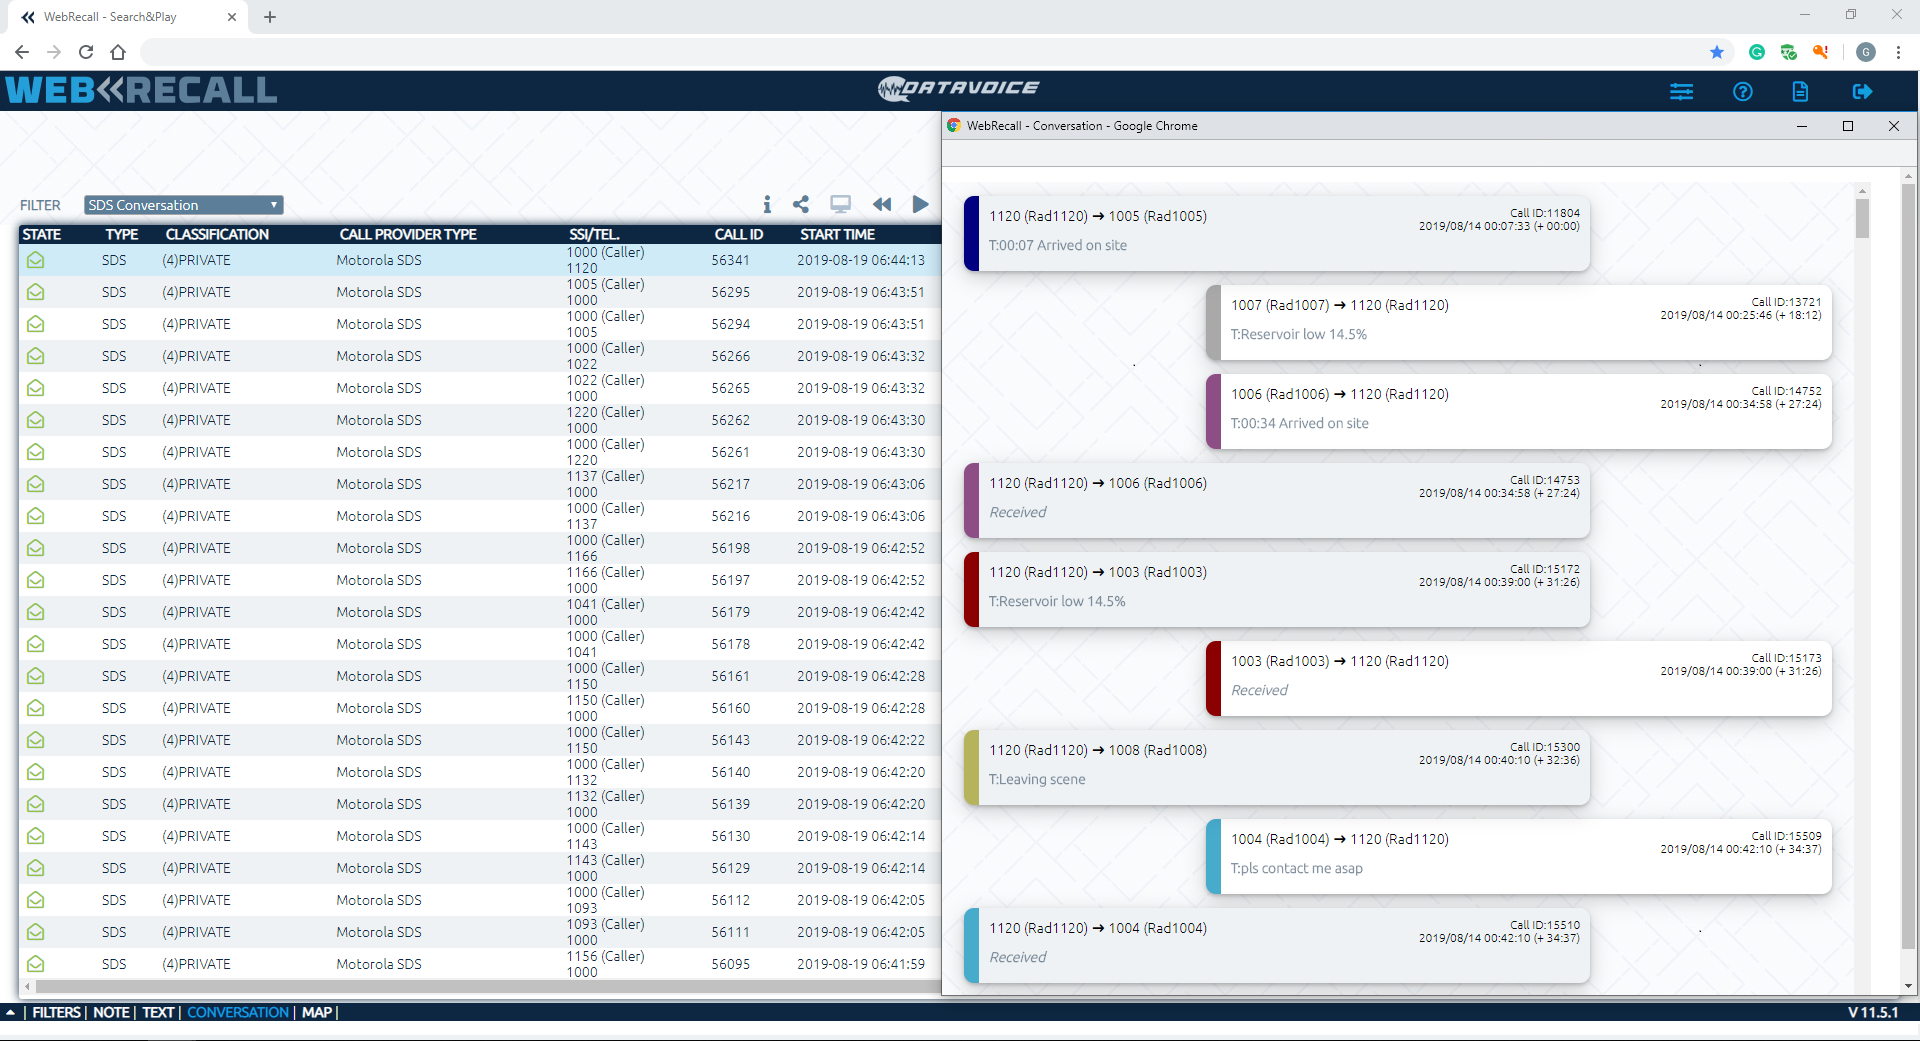Open the NOTE tab in bottom bar

point(111,1012)
